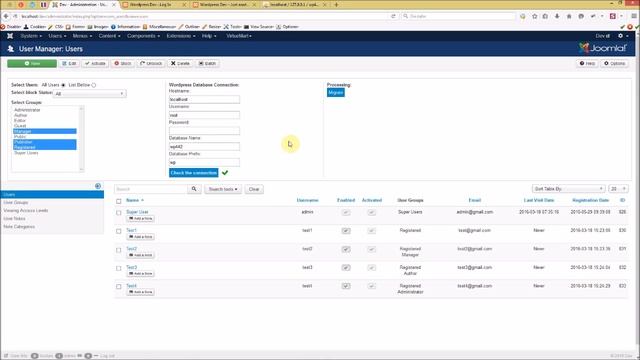Select Manager in the groups listbox
This screenshot has height=360, width=640.
coord(44,131)
